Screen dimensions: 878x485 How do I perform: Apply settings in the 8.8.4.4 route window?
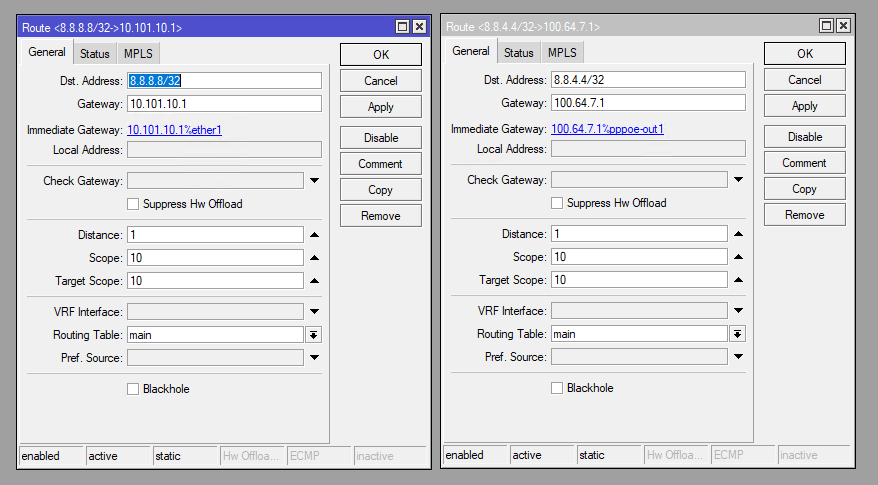pos(805,106)
